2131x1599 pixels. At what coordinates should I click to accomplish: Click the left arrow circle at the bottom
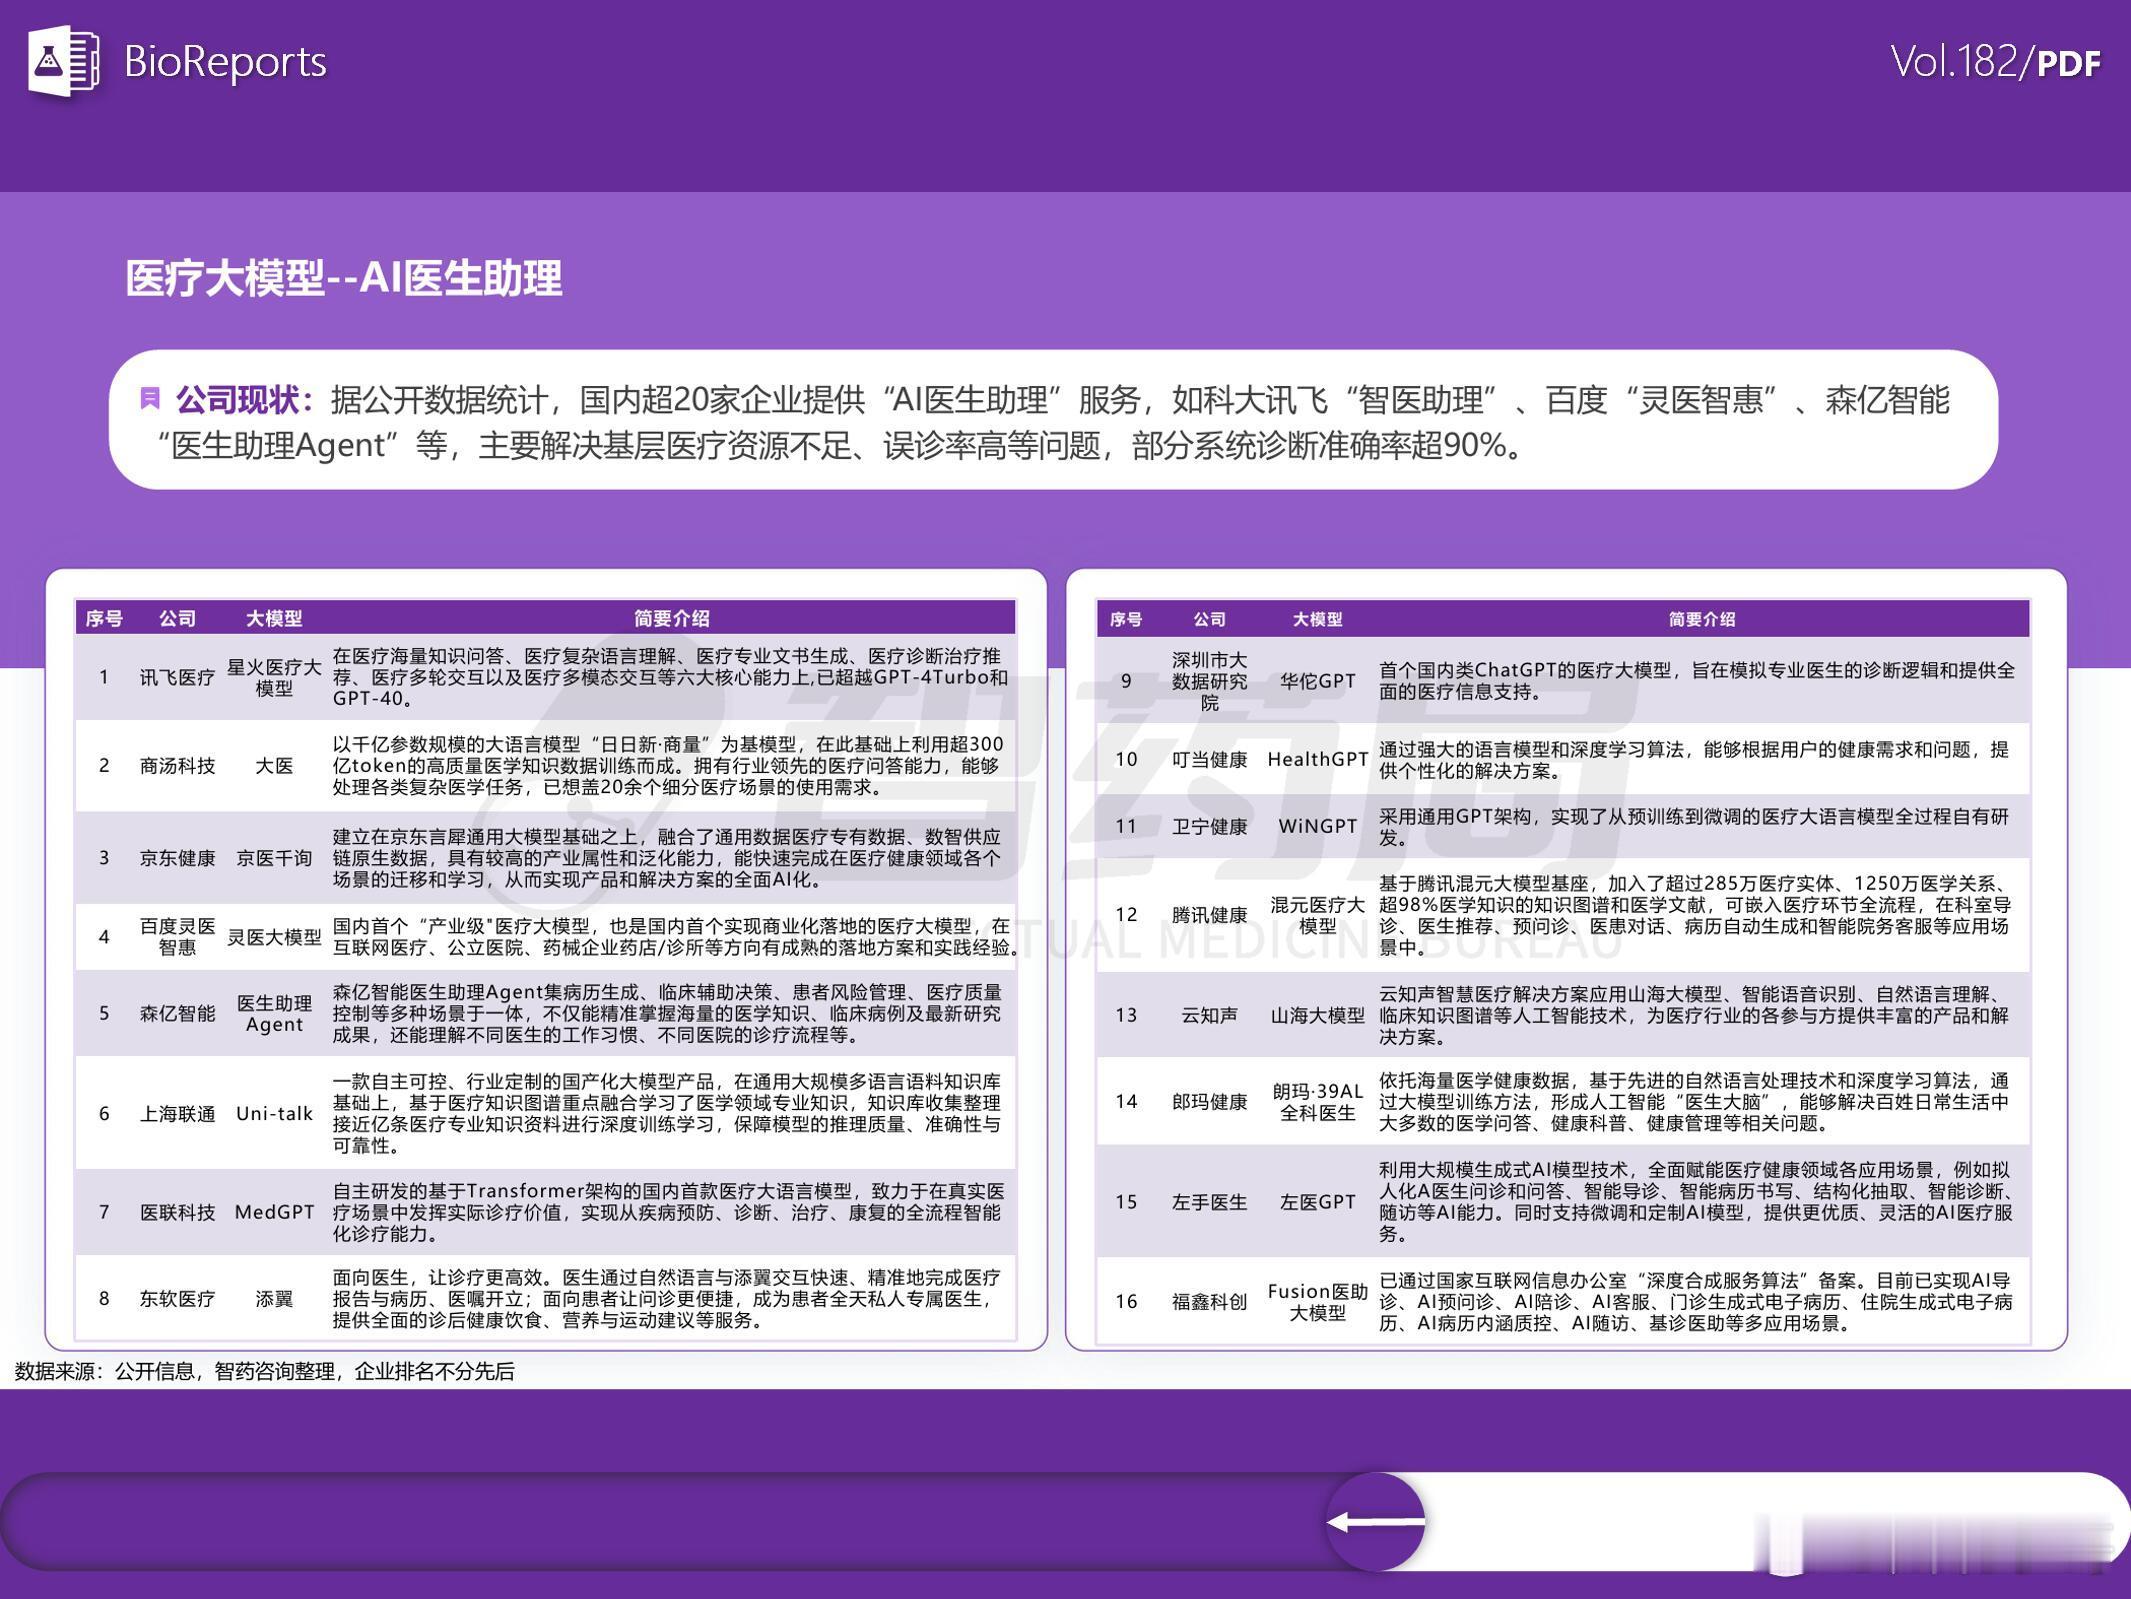pyautogui.click(x=1375, y=1521)
